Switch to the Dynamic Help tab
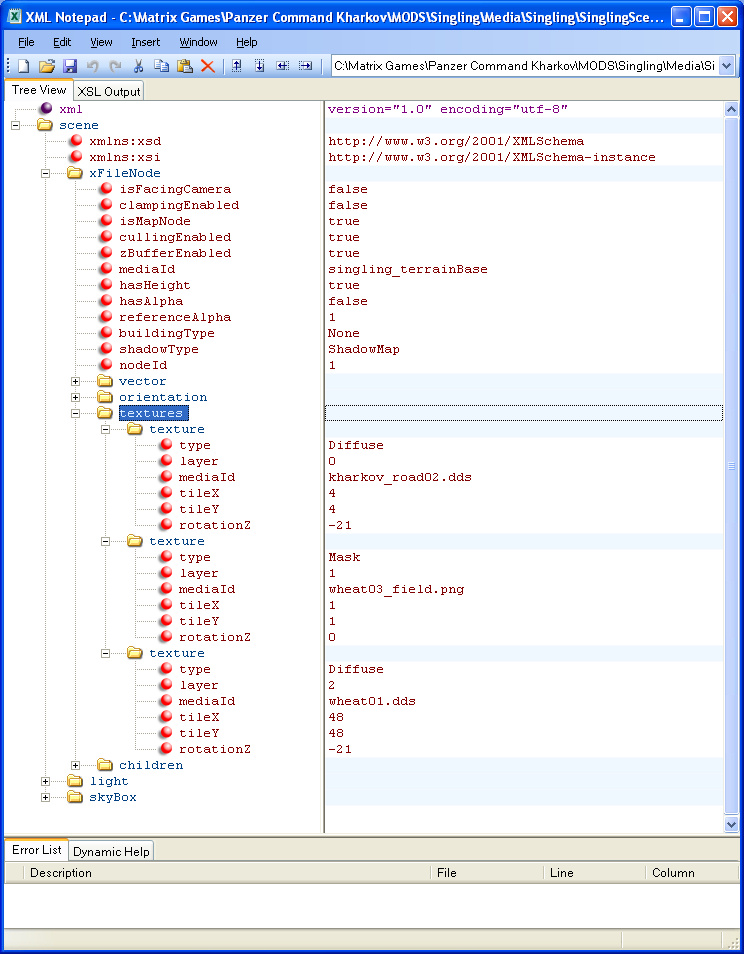 111,852
